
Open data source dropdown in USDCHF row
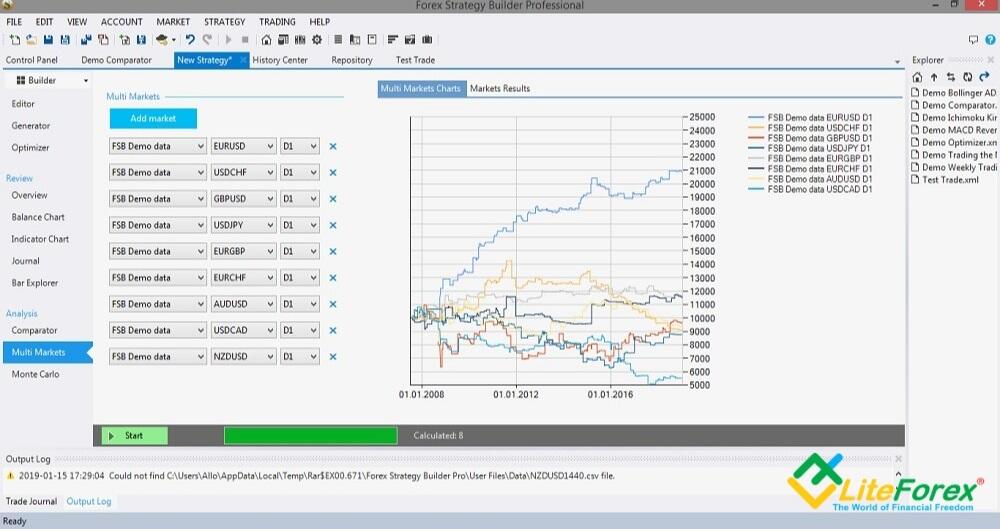(x=158, y=172)
